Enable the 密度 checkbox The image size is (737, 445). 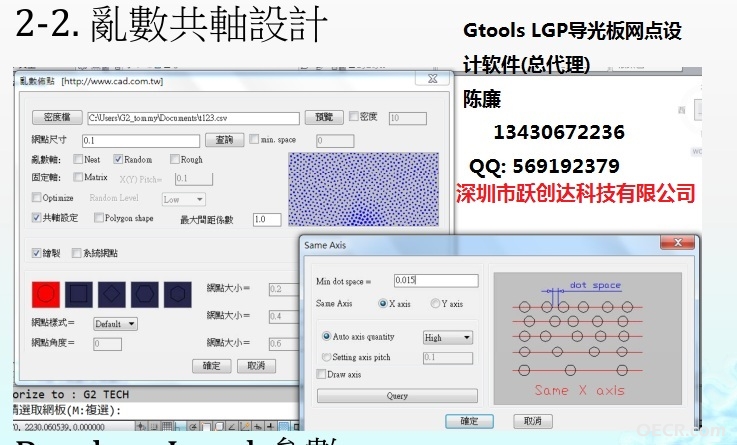(354, 116)
